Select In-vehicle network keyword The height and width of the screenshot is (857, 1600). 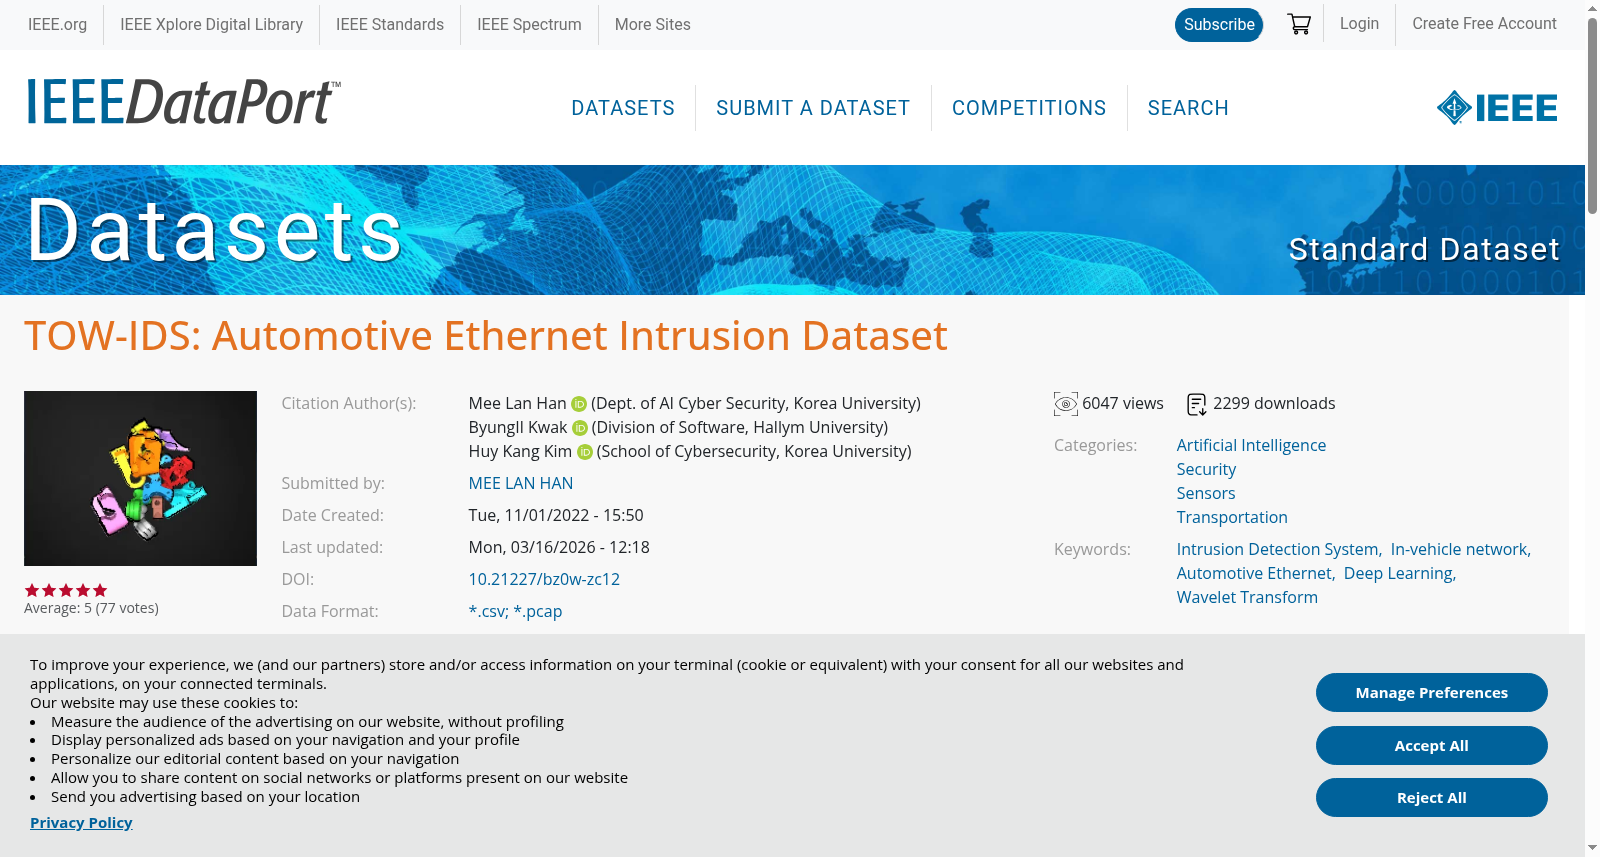[x=1459, y=549]
